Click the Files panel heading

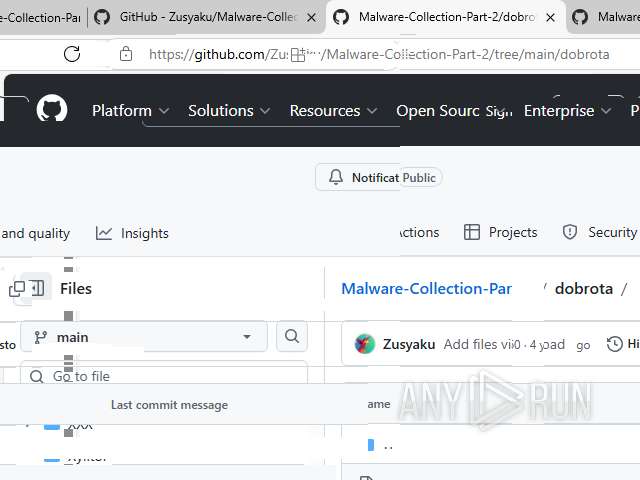click(x=76, y=289)
